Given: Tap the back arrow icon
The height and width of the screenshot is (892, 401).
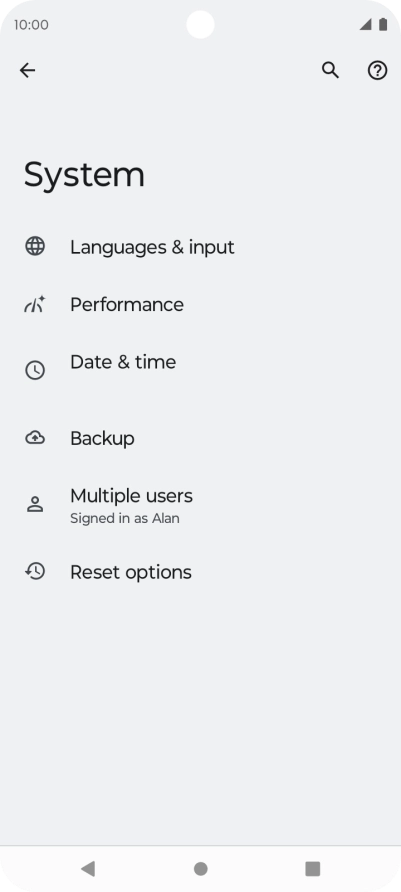Looking at the screenshot, I should tap(27, 70).
